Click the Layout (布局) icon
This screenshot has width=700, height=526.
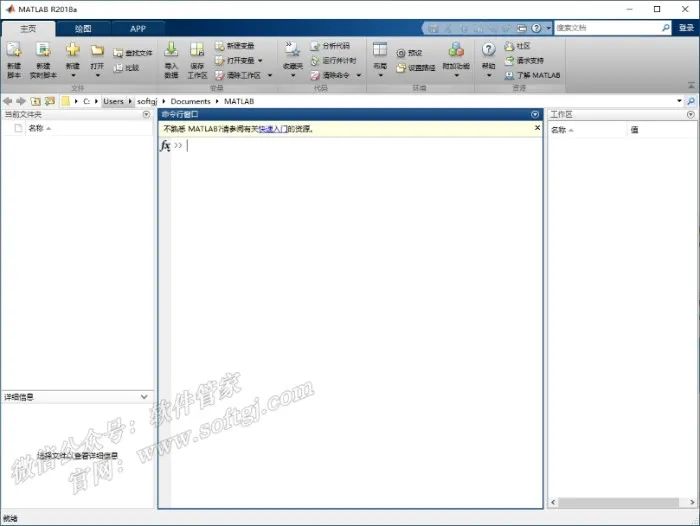click(380, 50)
